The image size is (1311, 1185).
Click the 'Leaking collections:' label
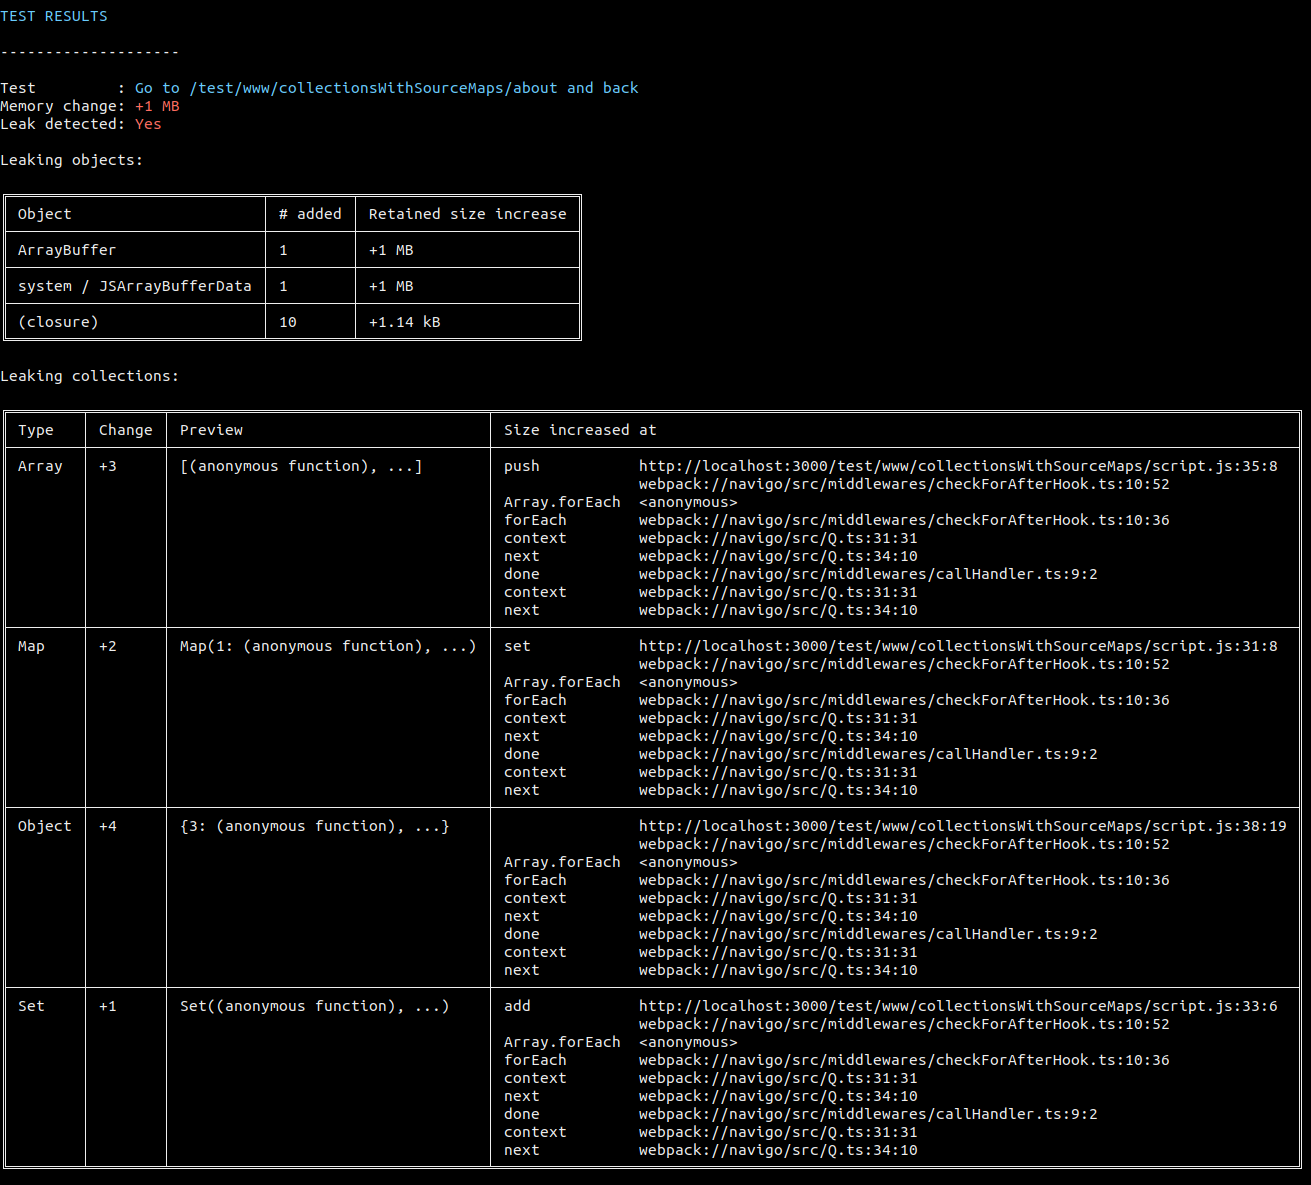pos(90,376)
